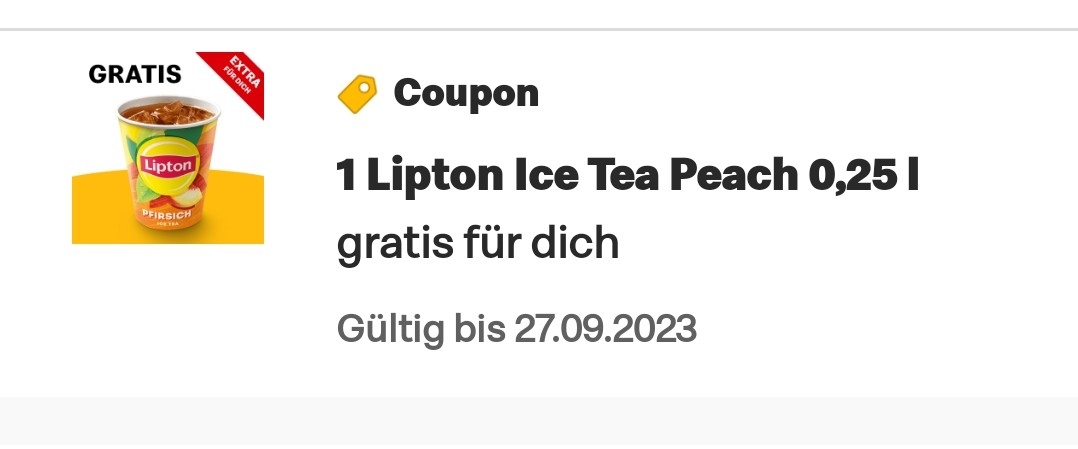The image size is (1078, 449).
Task: Click the hole in the coupon tag icon
Action: tap(364, 87)
